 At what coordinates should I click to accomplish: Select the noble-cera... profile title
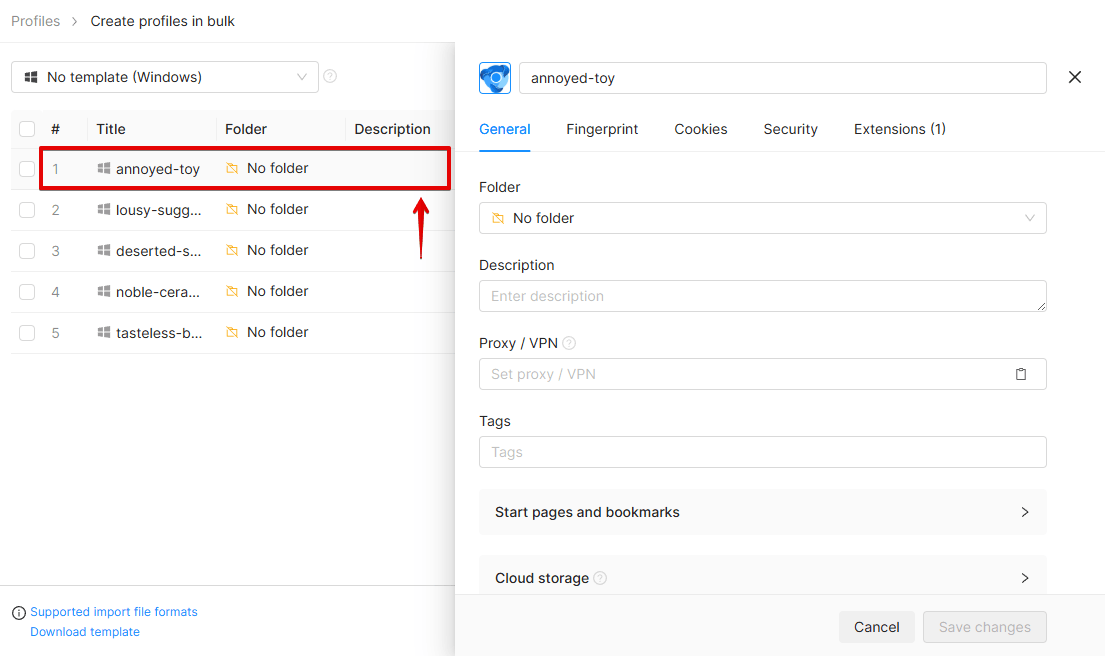pyautogui.click(x=158, y=292)
